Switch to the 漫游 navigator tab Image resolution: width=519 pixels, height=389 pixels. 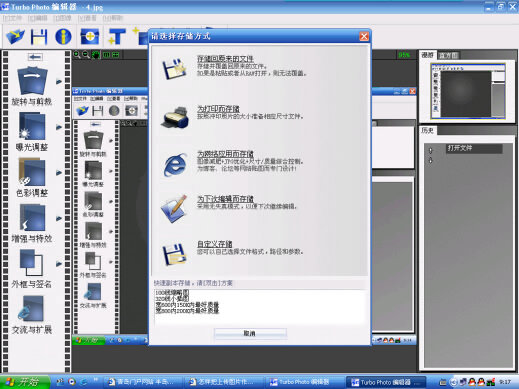coord(428,55)
